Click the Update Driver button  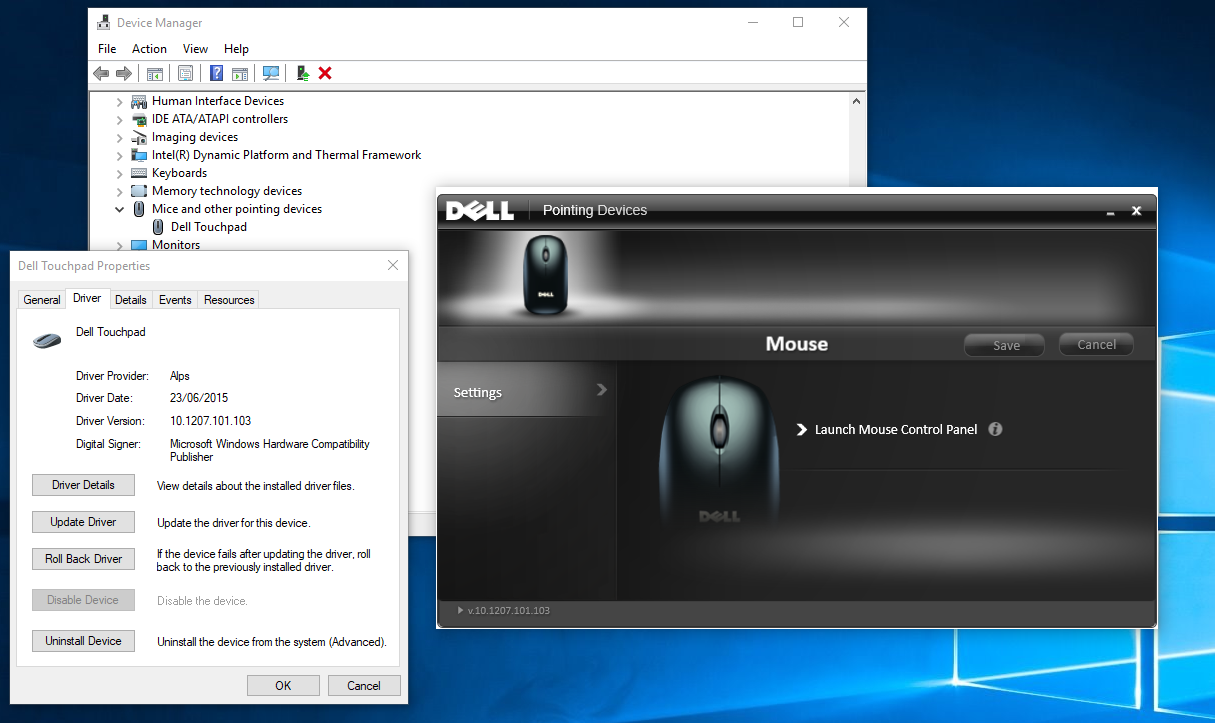click(x=83, y=522)
